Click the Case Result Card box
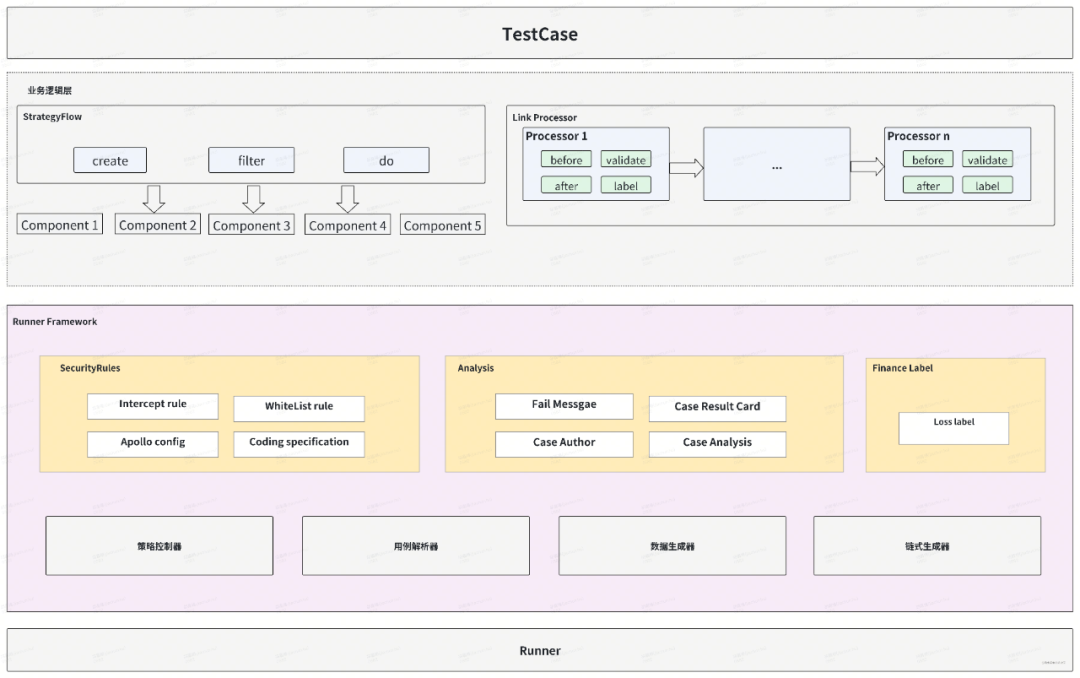 pos(717,408)
